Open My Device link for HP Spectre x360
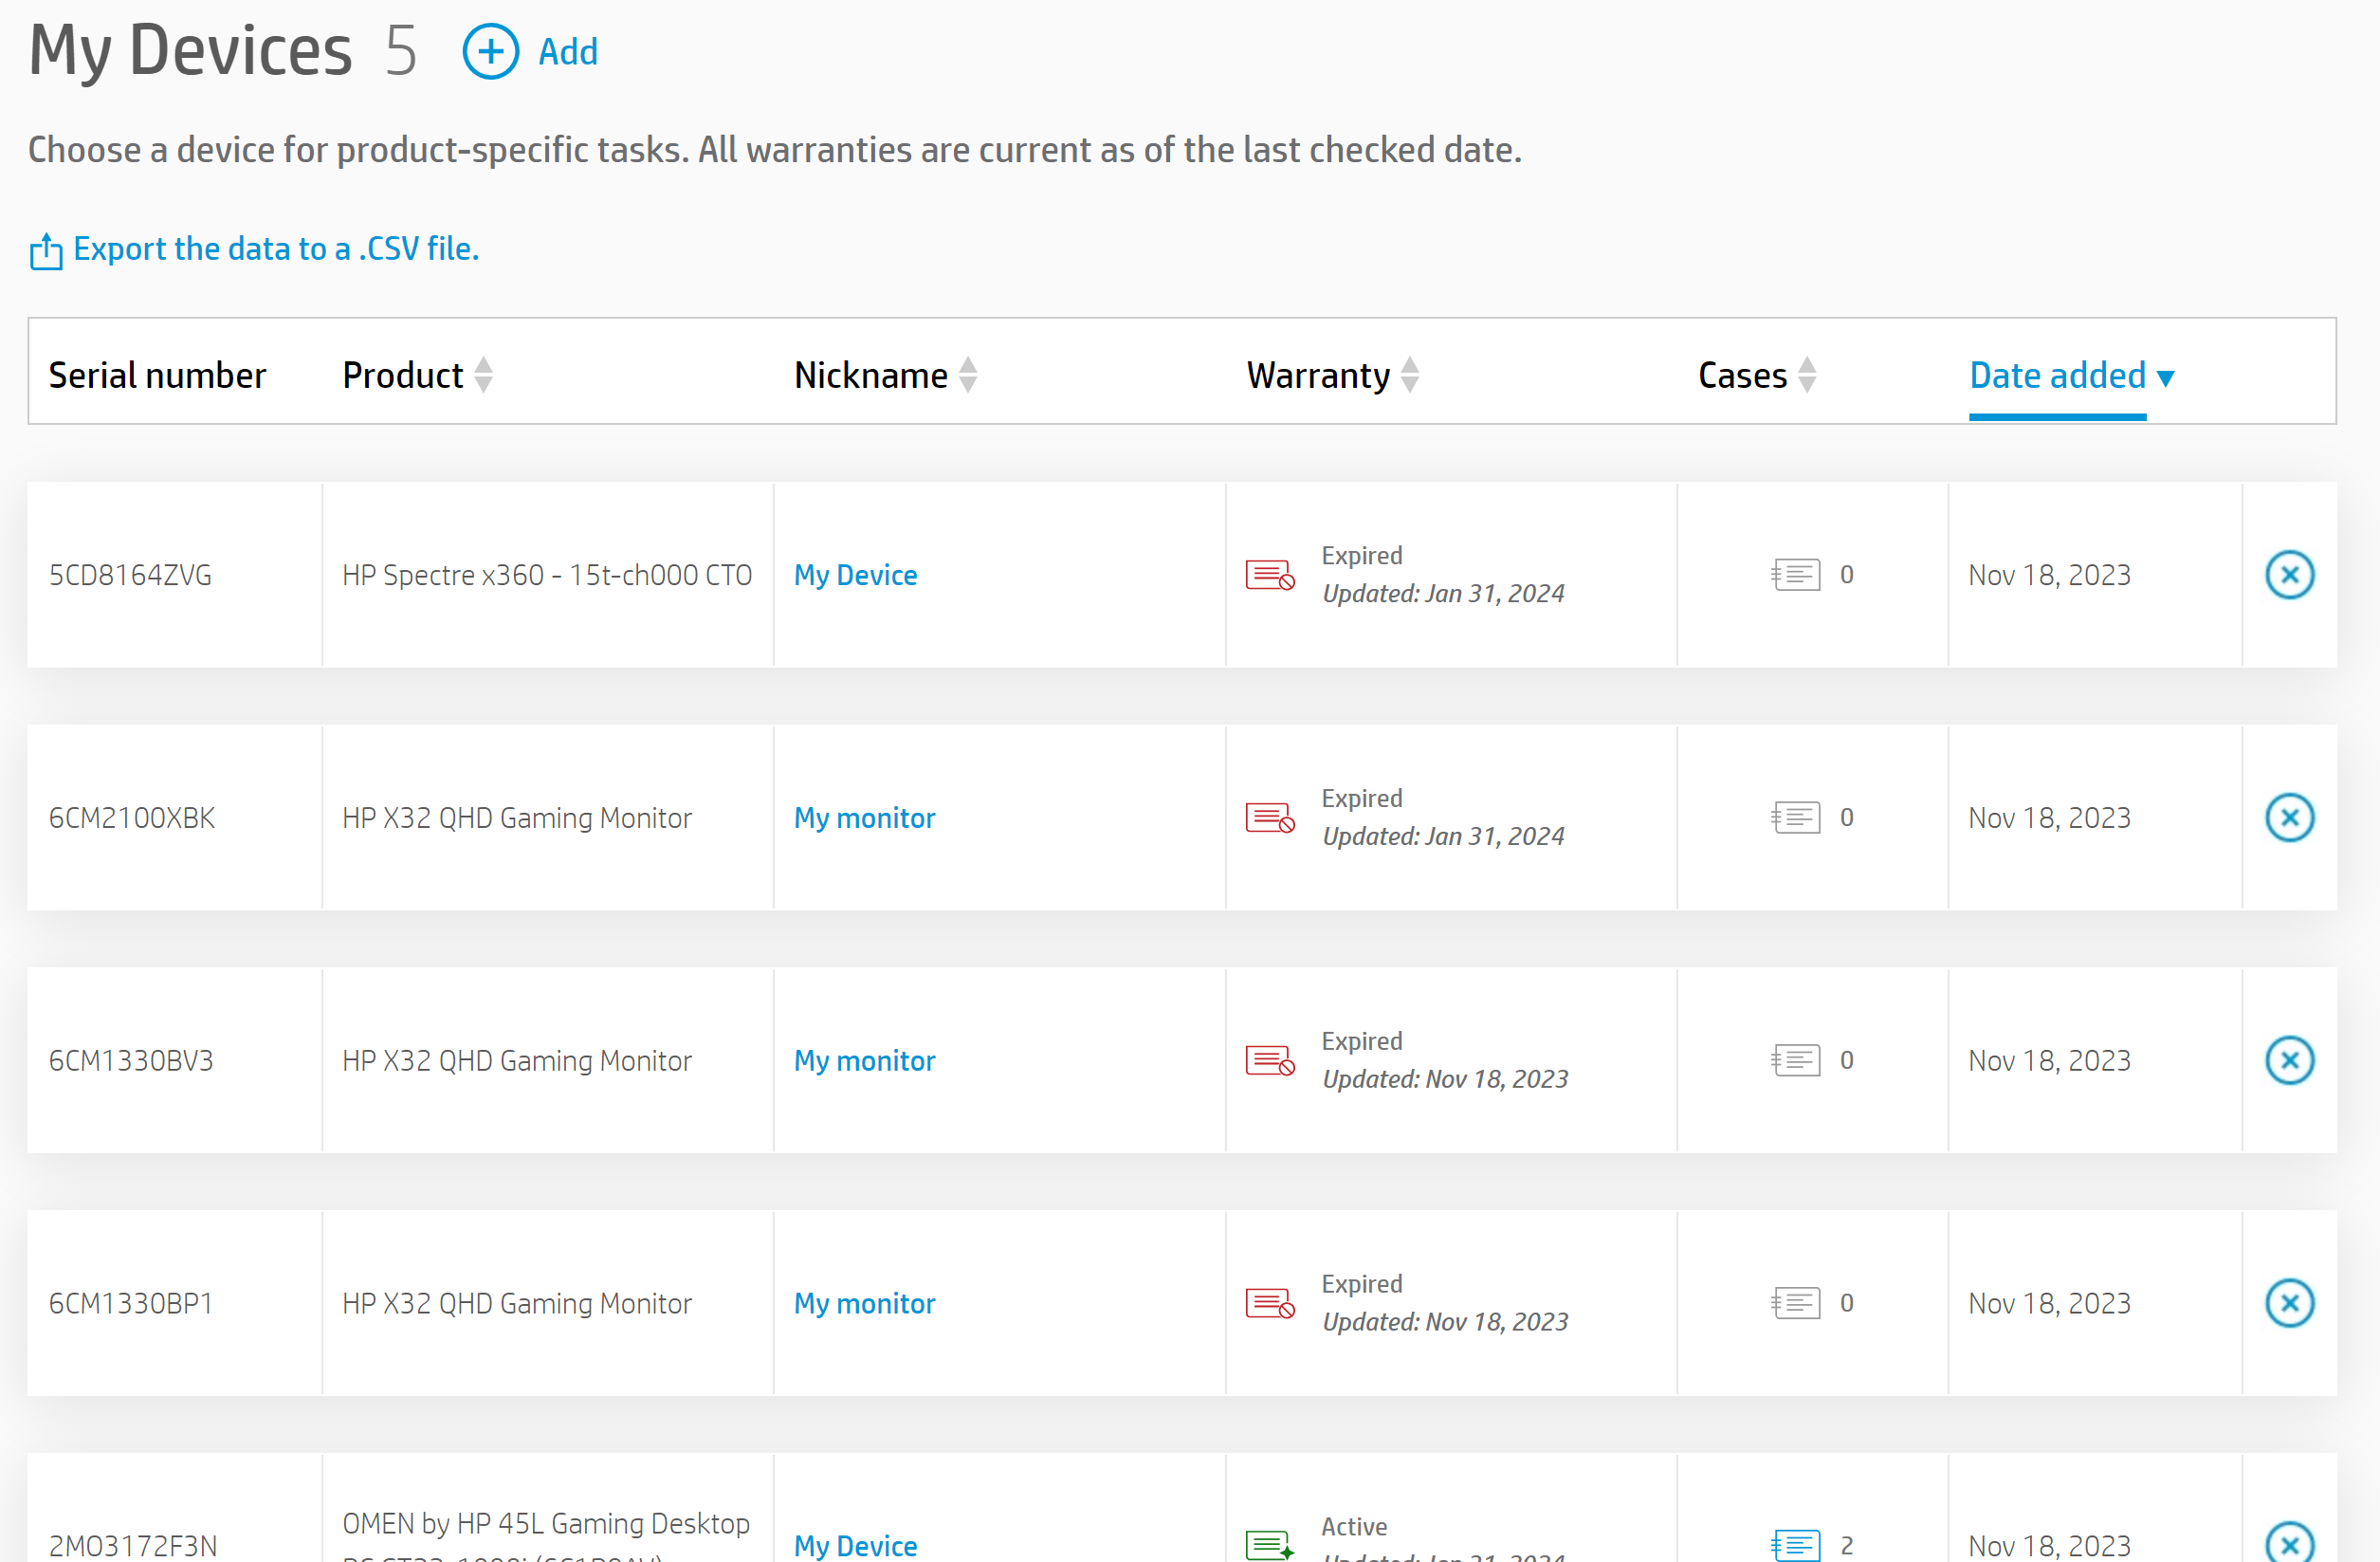2380x1562 pixels. 856,575
